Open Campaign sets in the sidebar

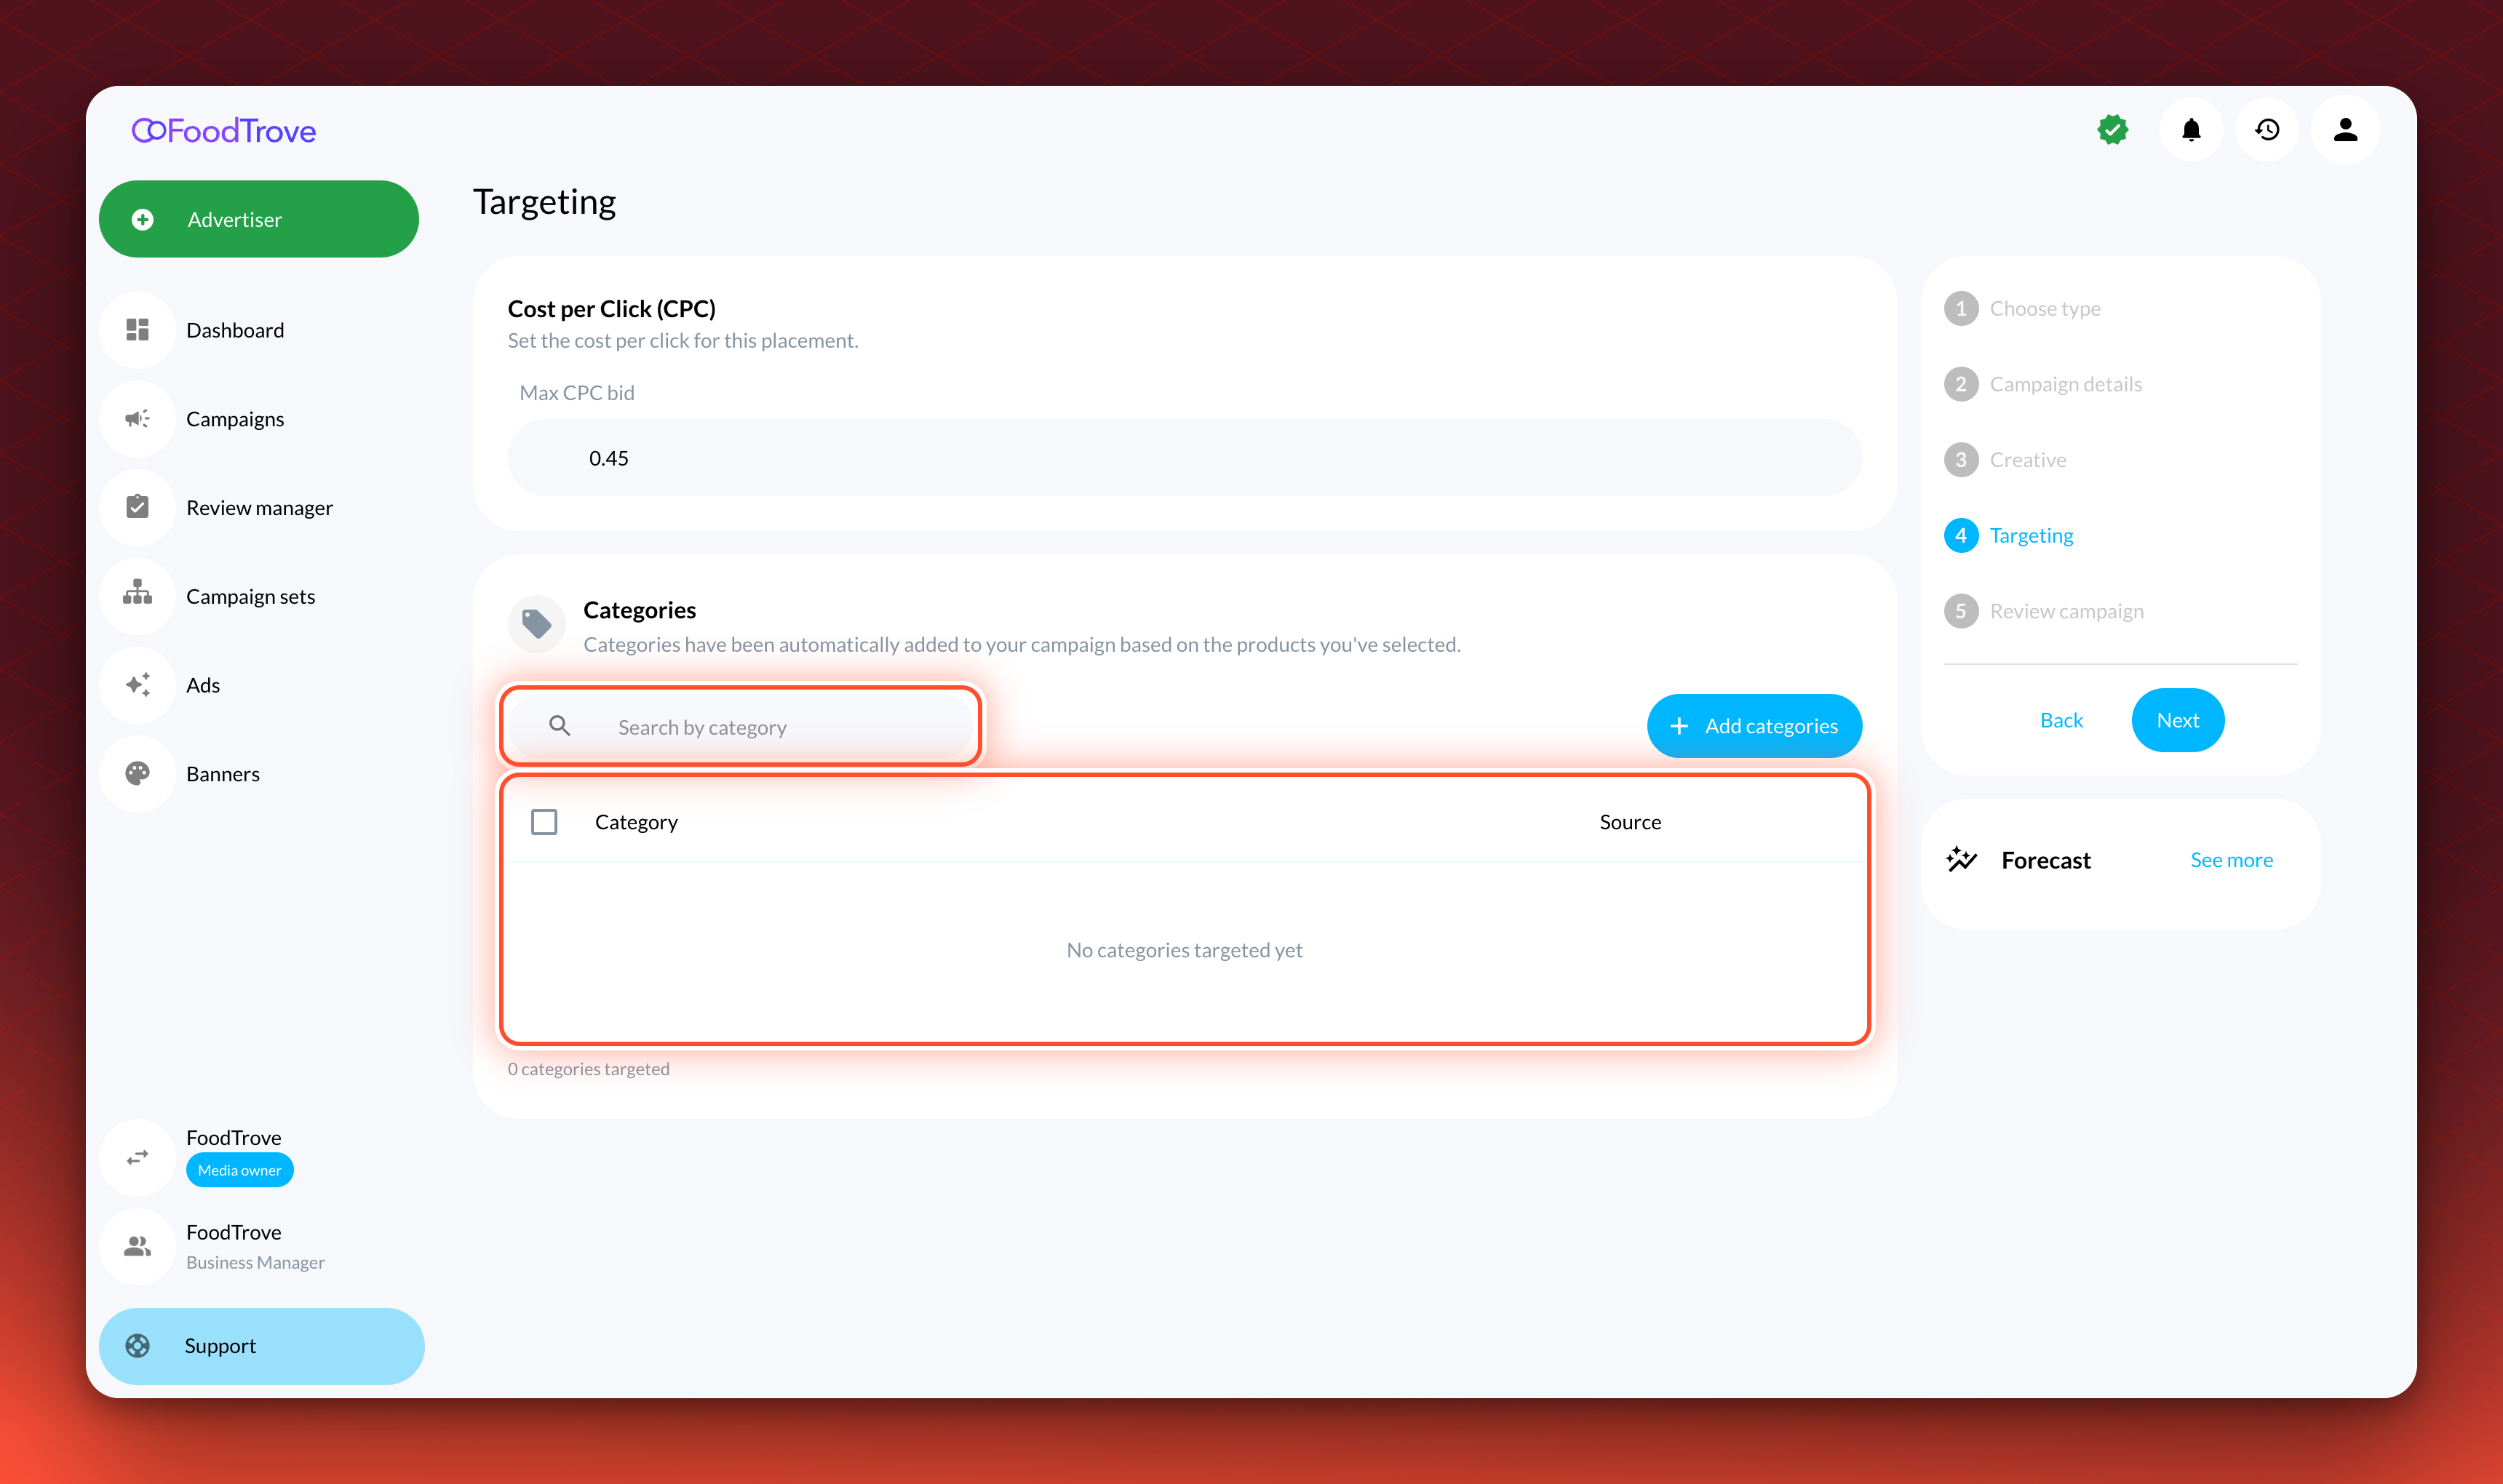(251, 596)
